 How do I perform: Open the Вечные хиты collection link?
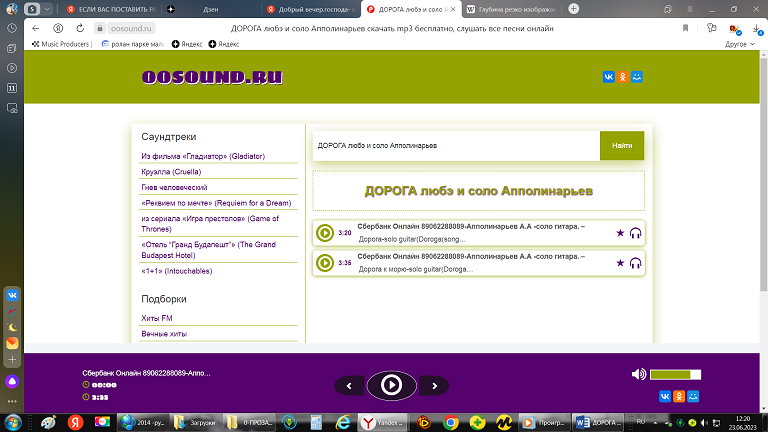pos(164,334)
